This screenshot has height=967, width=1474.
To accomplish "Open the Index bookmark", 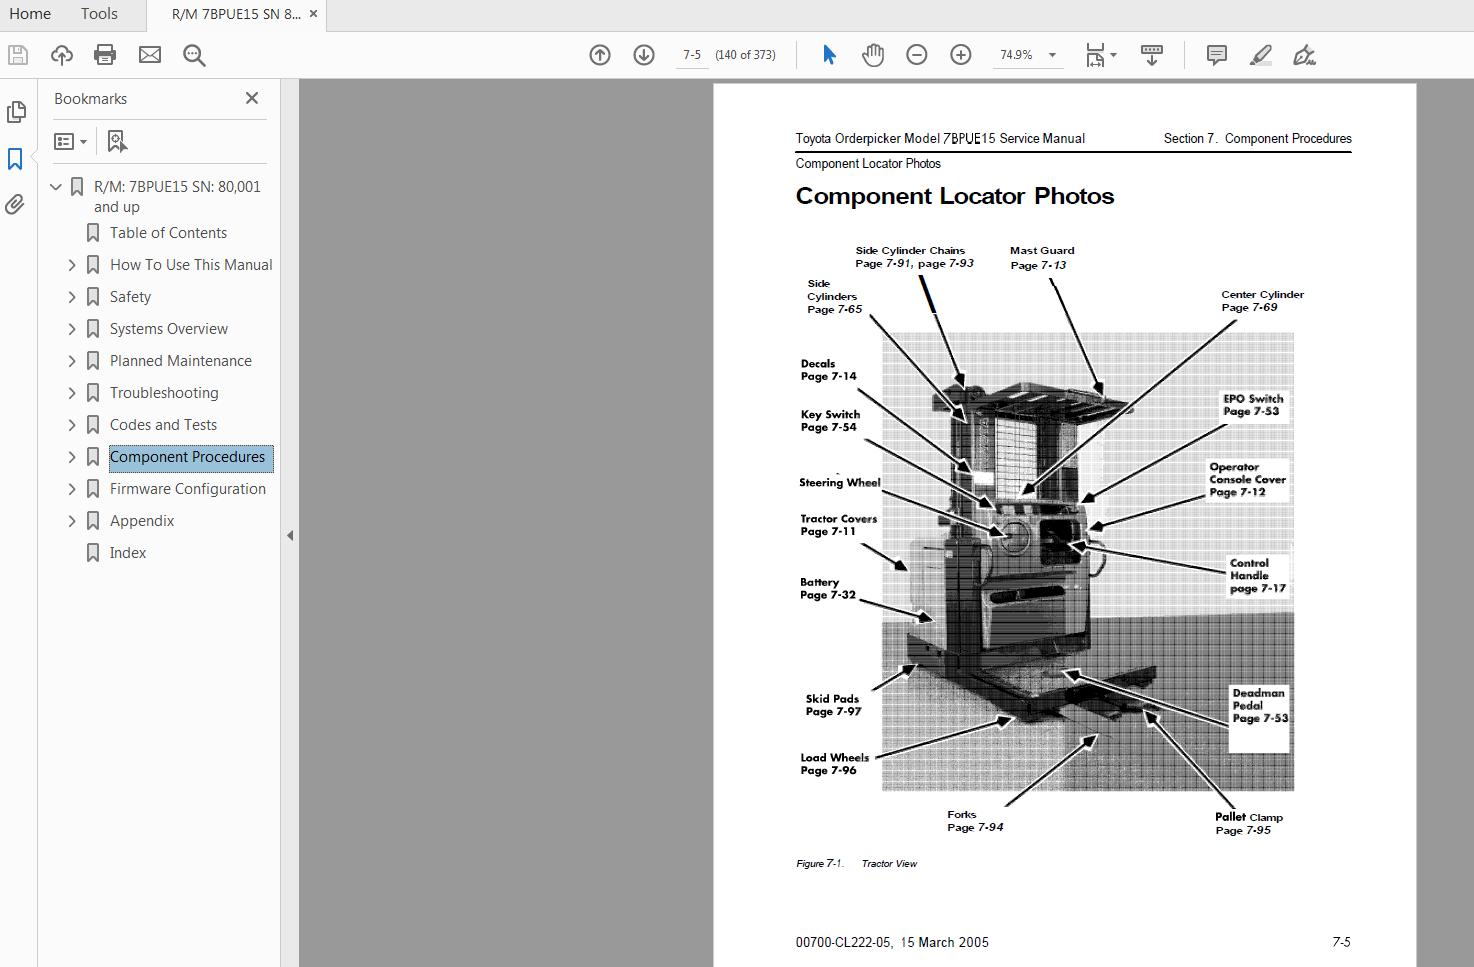I will pos(128,553).
